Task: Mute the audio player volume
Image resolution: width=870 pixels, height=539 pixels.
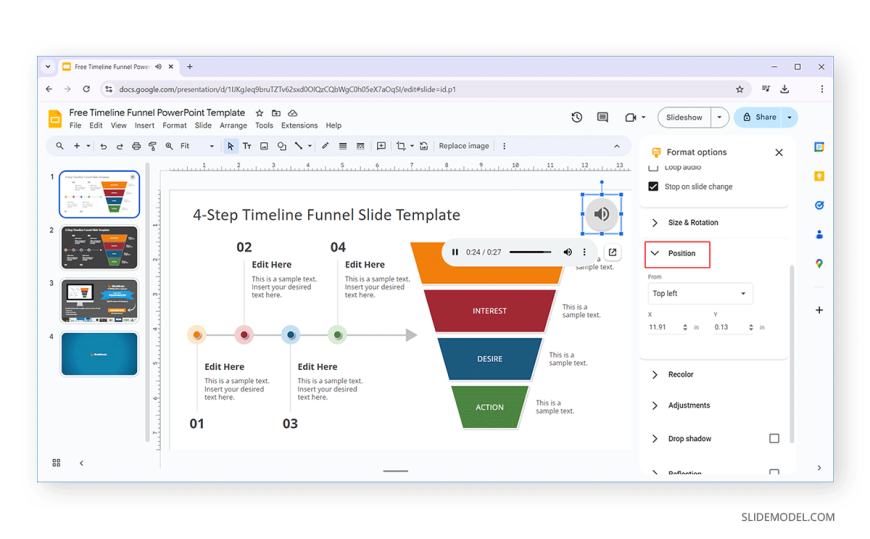Action: pyautogui.click(x=567, y=253)
